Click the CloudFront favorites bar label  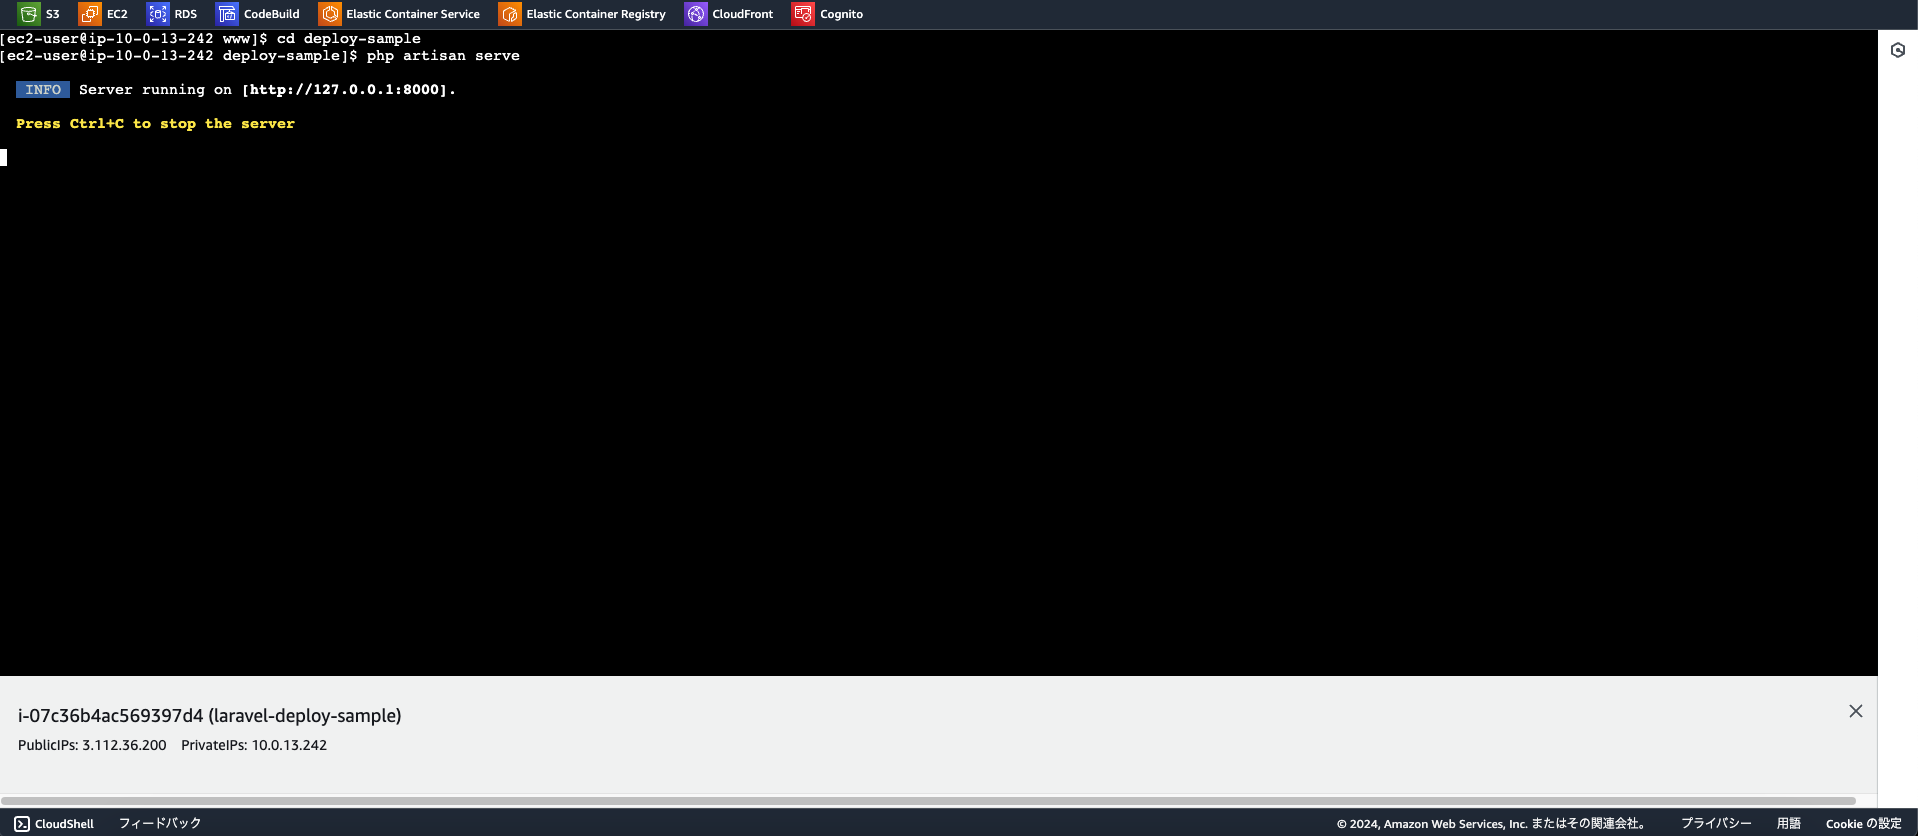click(743, 14)
